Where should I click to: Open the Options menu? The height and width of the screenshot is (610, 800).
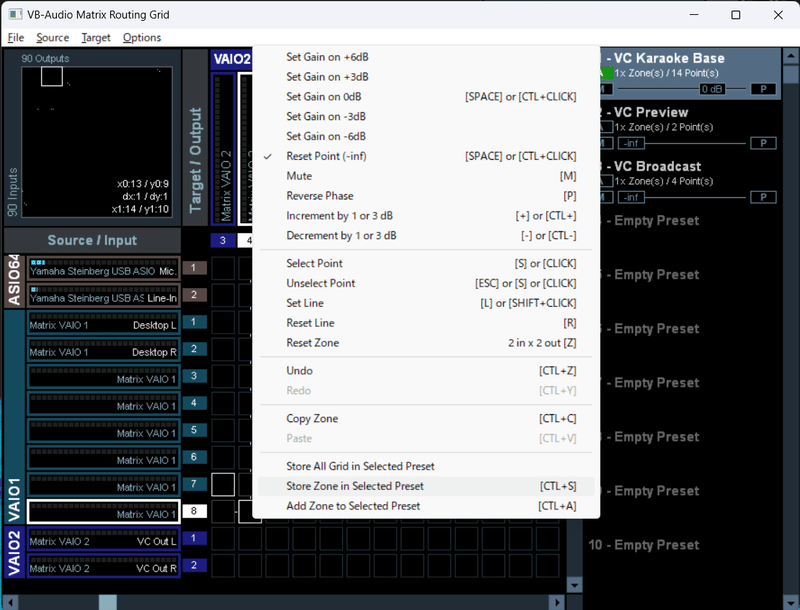pos(142,37)
